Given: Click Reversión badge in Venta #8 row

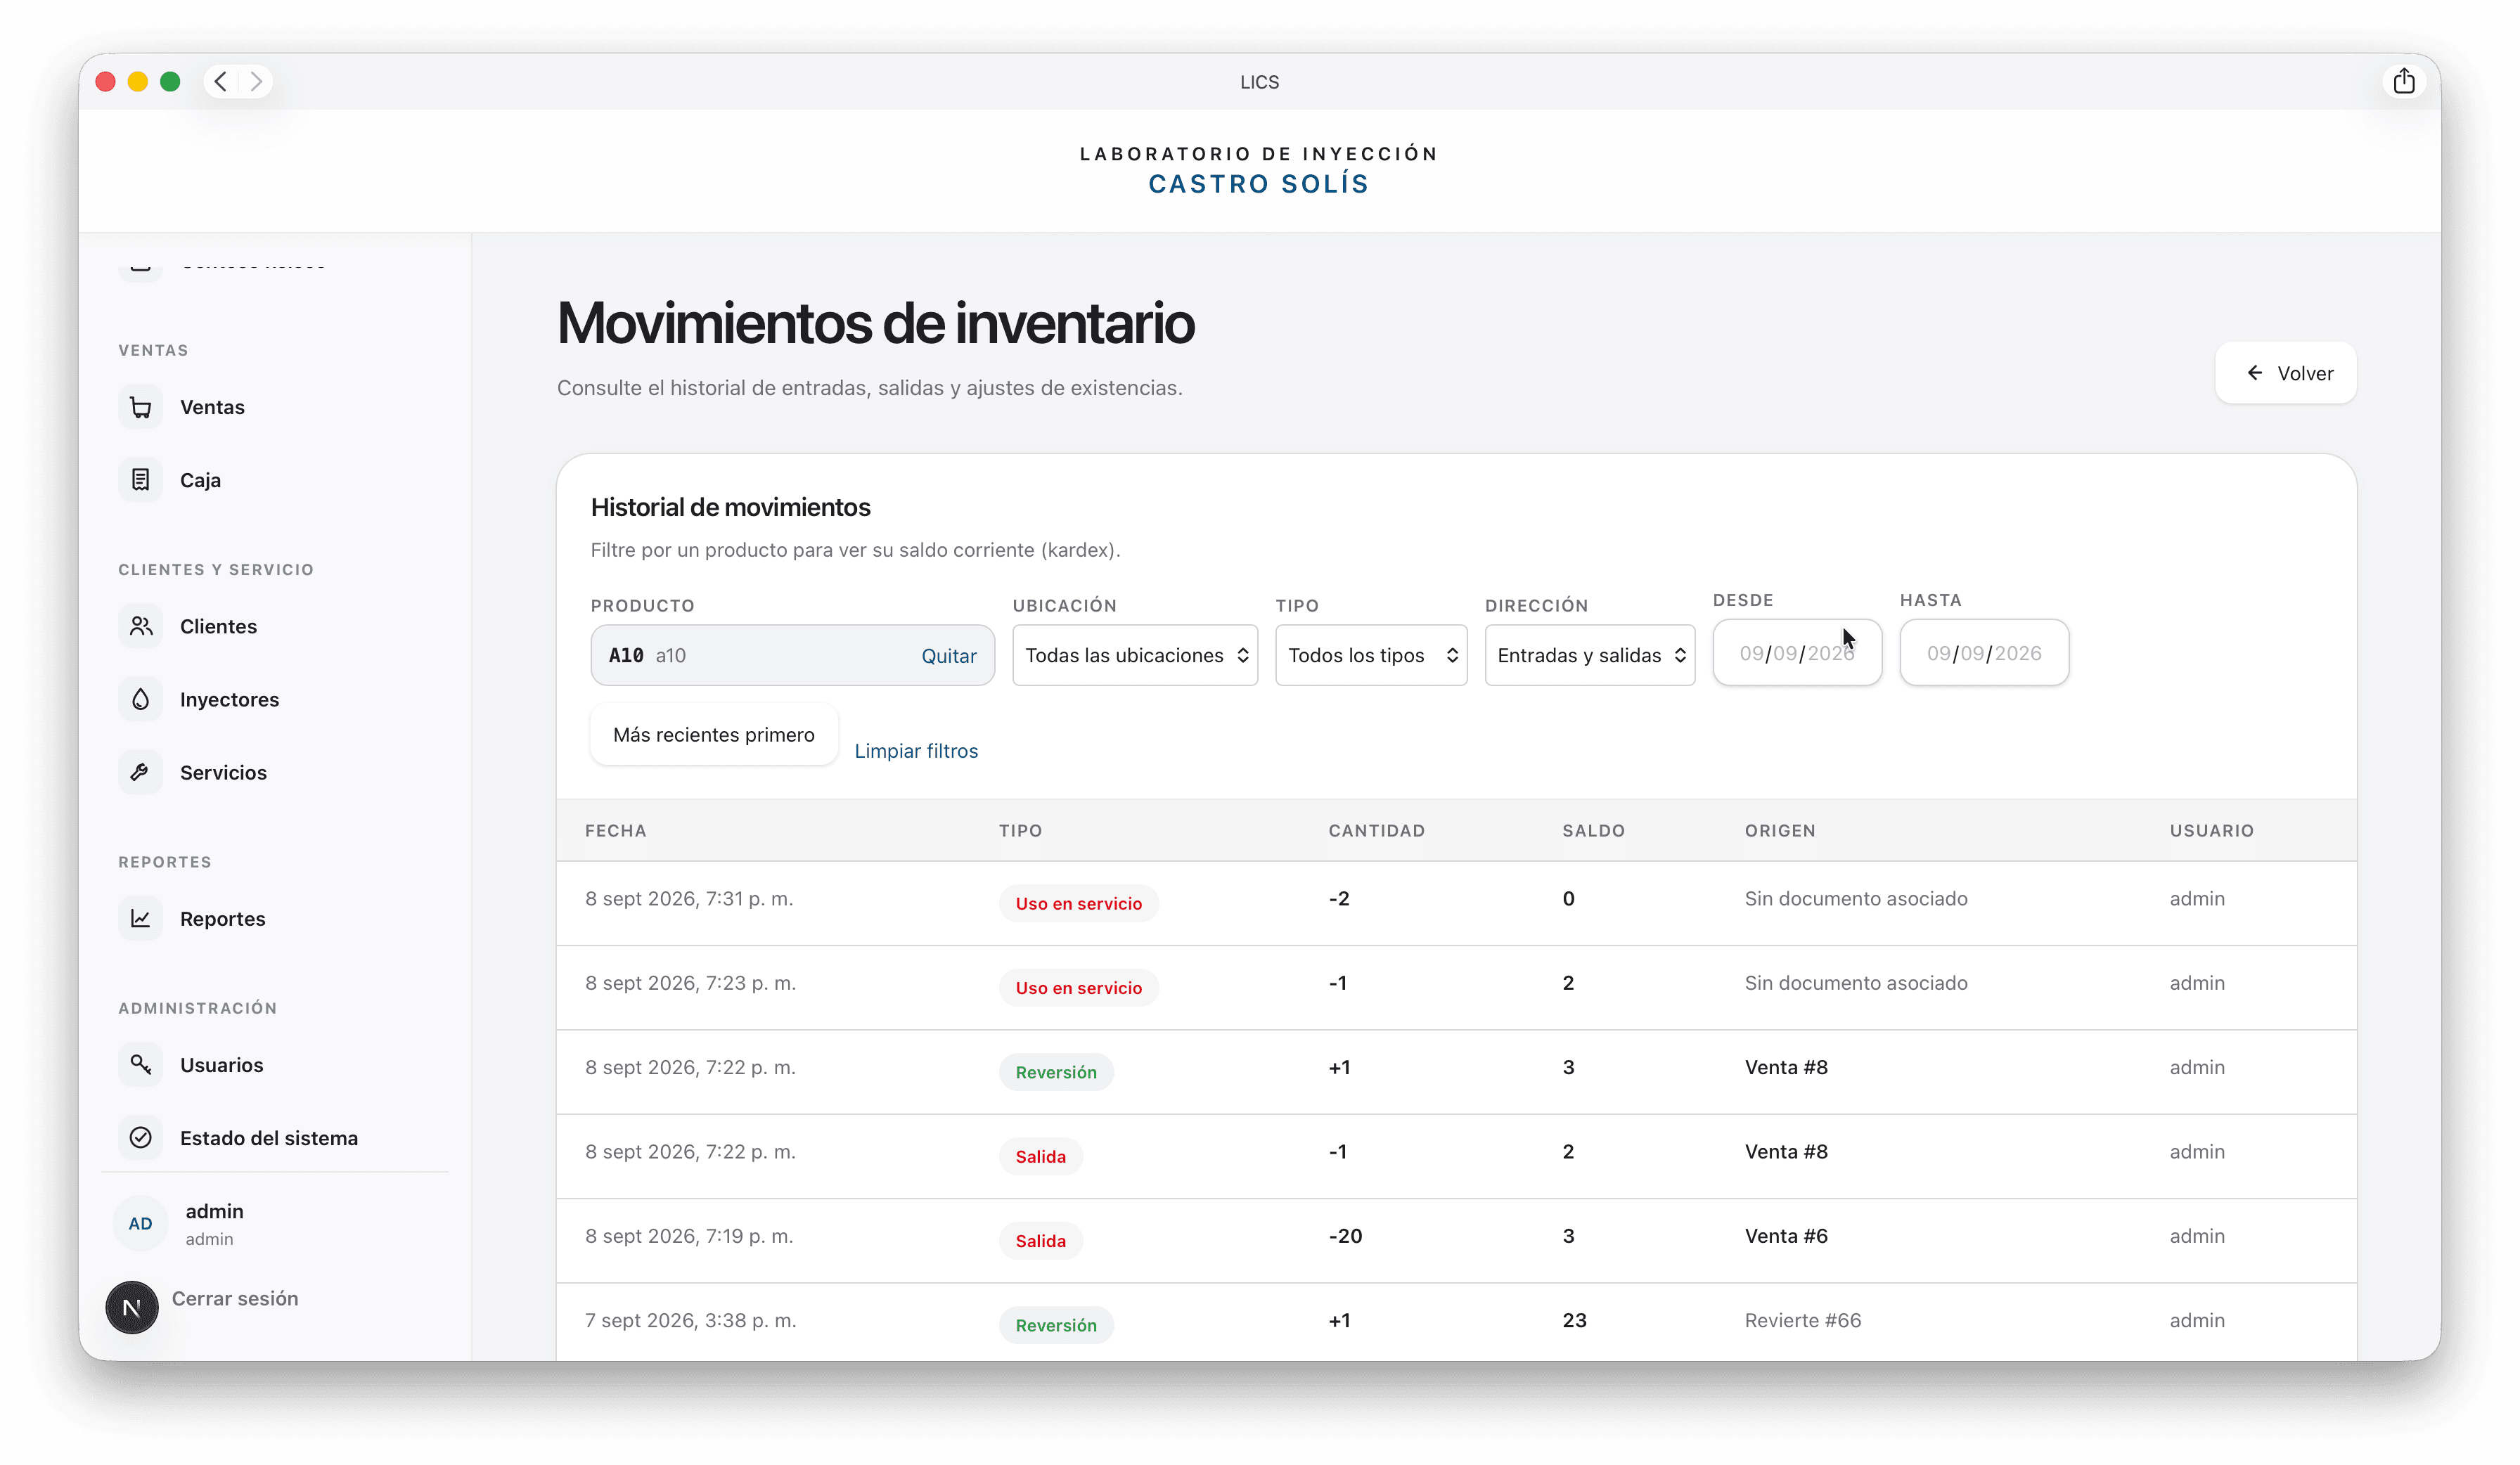Looking at the screenshot, I should tap(1056, 1072).
